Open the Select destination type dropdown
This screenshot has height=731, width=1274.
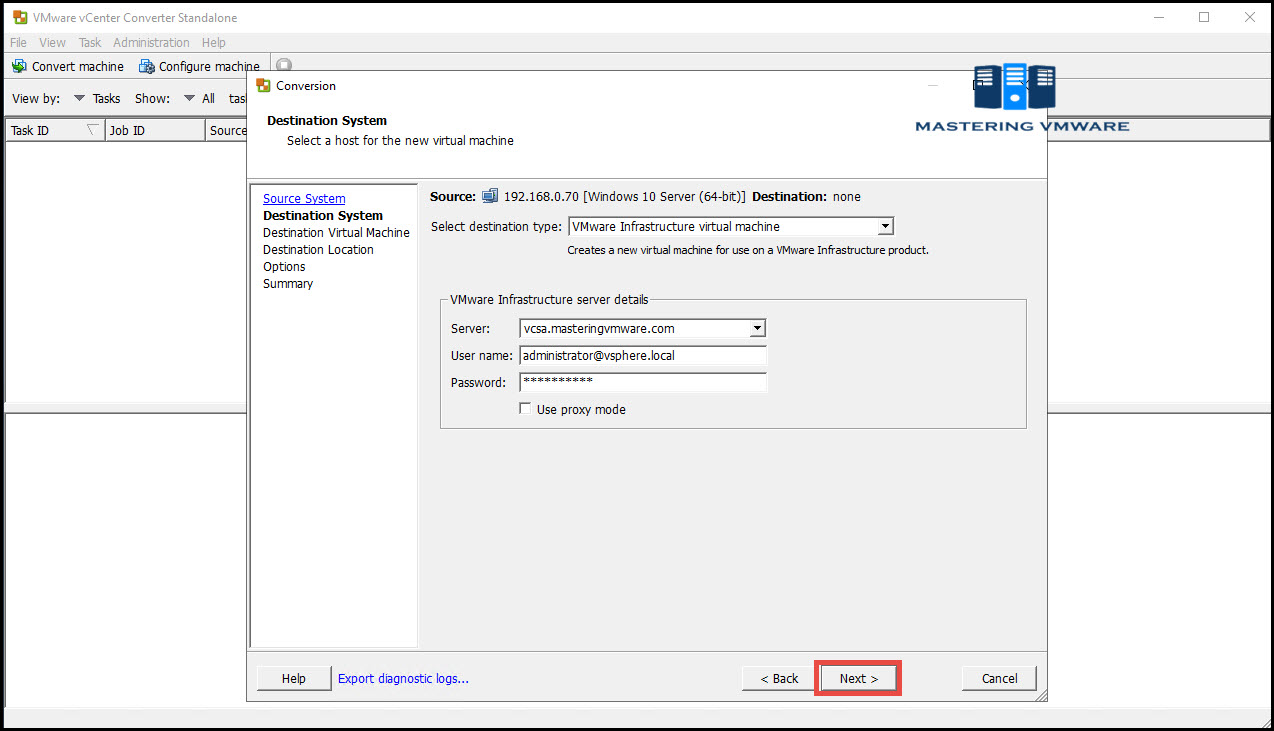(885, 227)
